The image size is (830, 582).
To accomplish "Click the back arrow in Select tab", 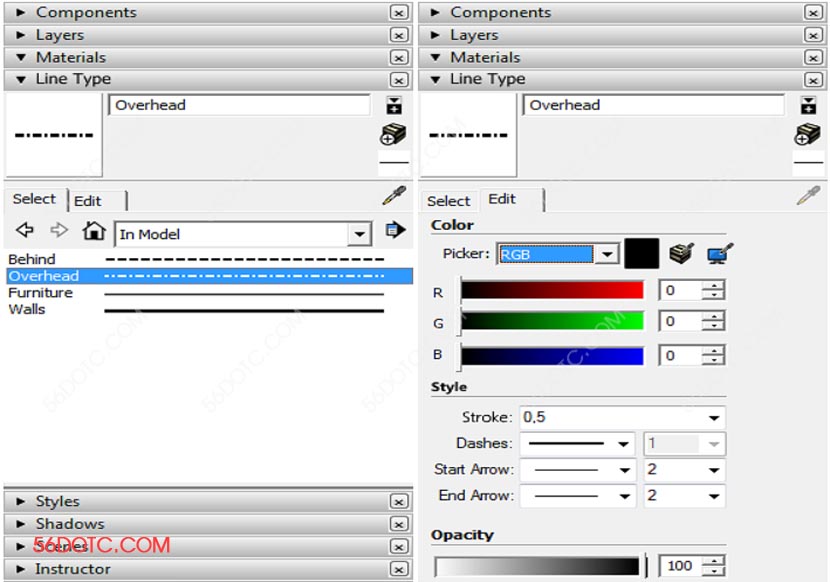I will [25, 232].
